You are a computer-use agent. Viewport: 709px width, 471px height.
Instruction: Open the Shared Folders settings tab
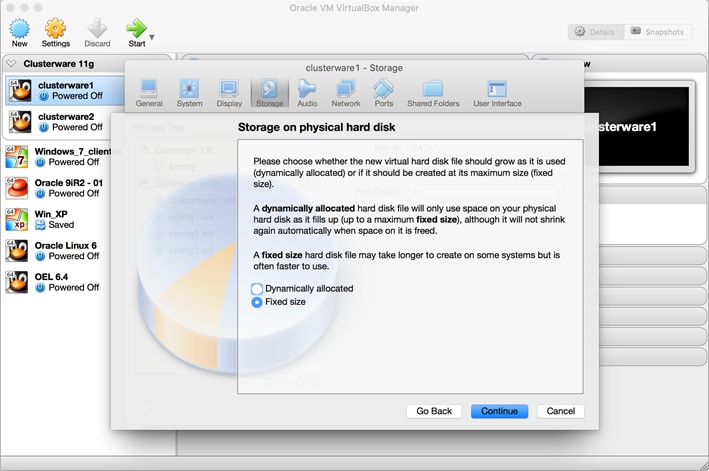coord(433,93)
